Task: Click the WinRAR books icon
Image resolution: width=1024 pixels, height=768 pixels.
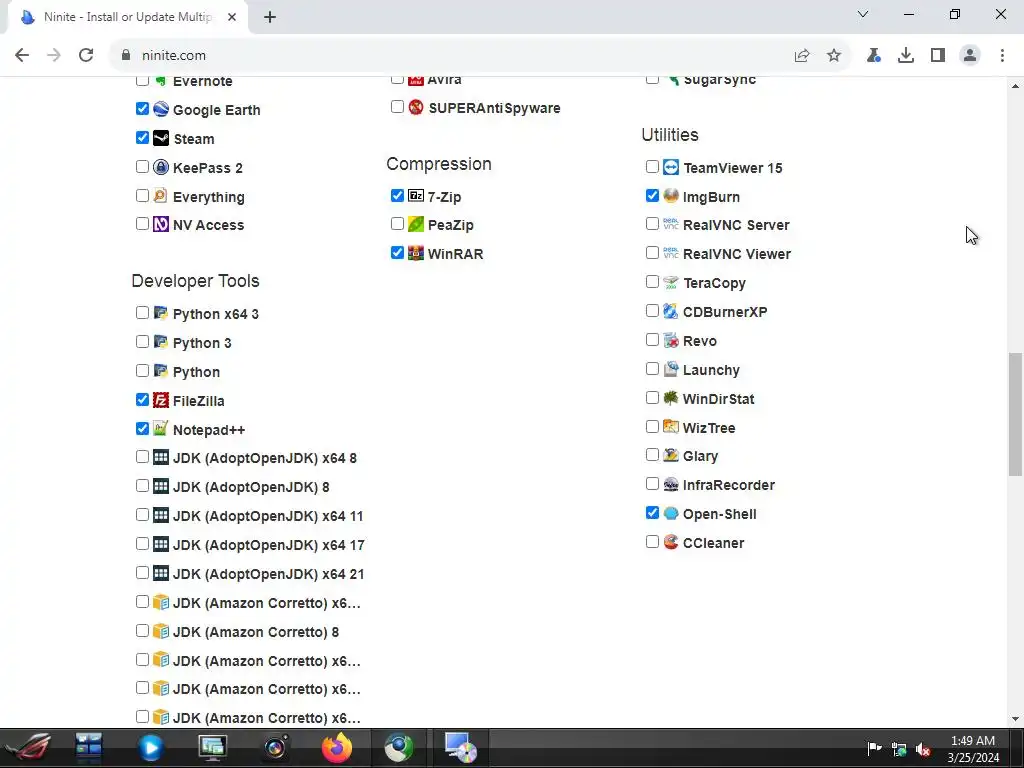Action: click(x=416, y=253)
